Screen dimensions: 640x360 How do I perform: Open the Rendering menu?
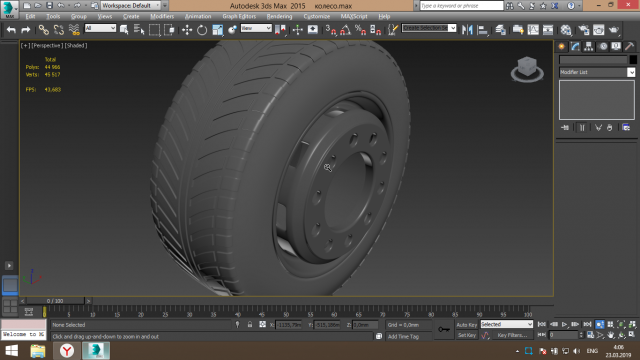pos(280,16)
